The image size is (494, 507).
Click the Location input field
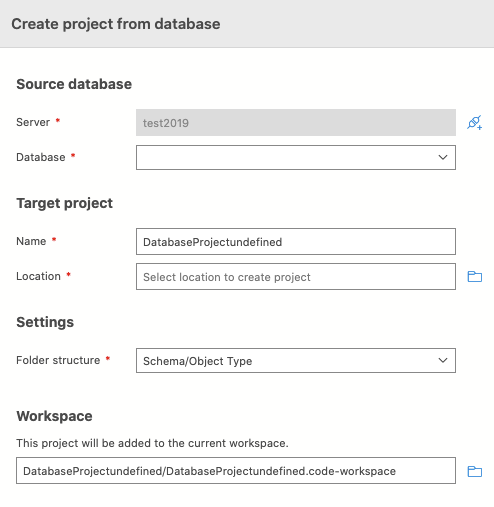[296, 277]
